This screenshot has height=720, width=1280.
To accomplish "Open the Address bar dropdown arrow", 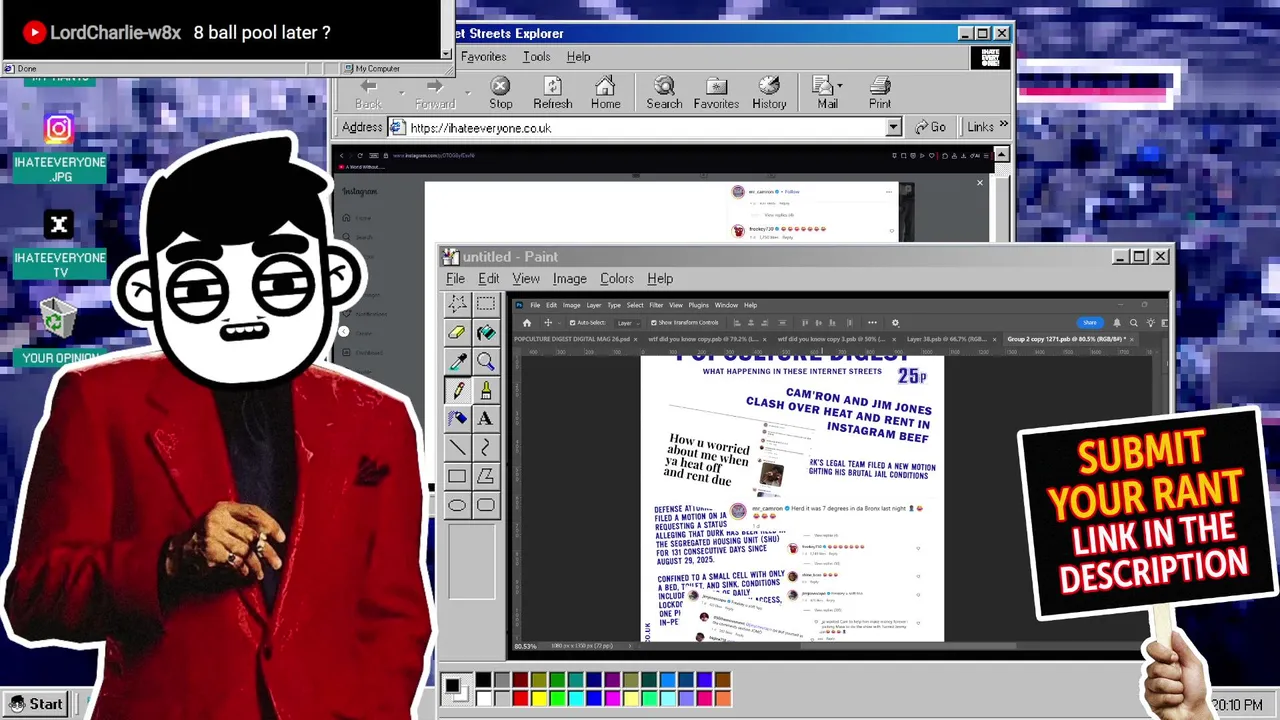I will (894, 127).
